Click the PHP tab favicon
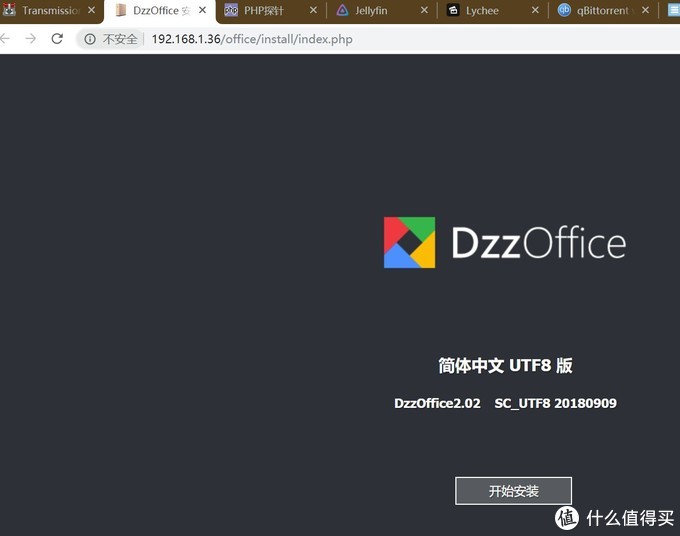The image size is (680, 536). tap(231, 10)
